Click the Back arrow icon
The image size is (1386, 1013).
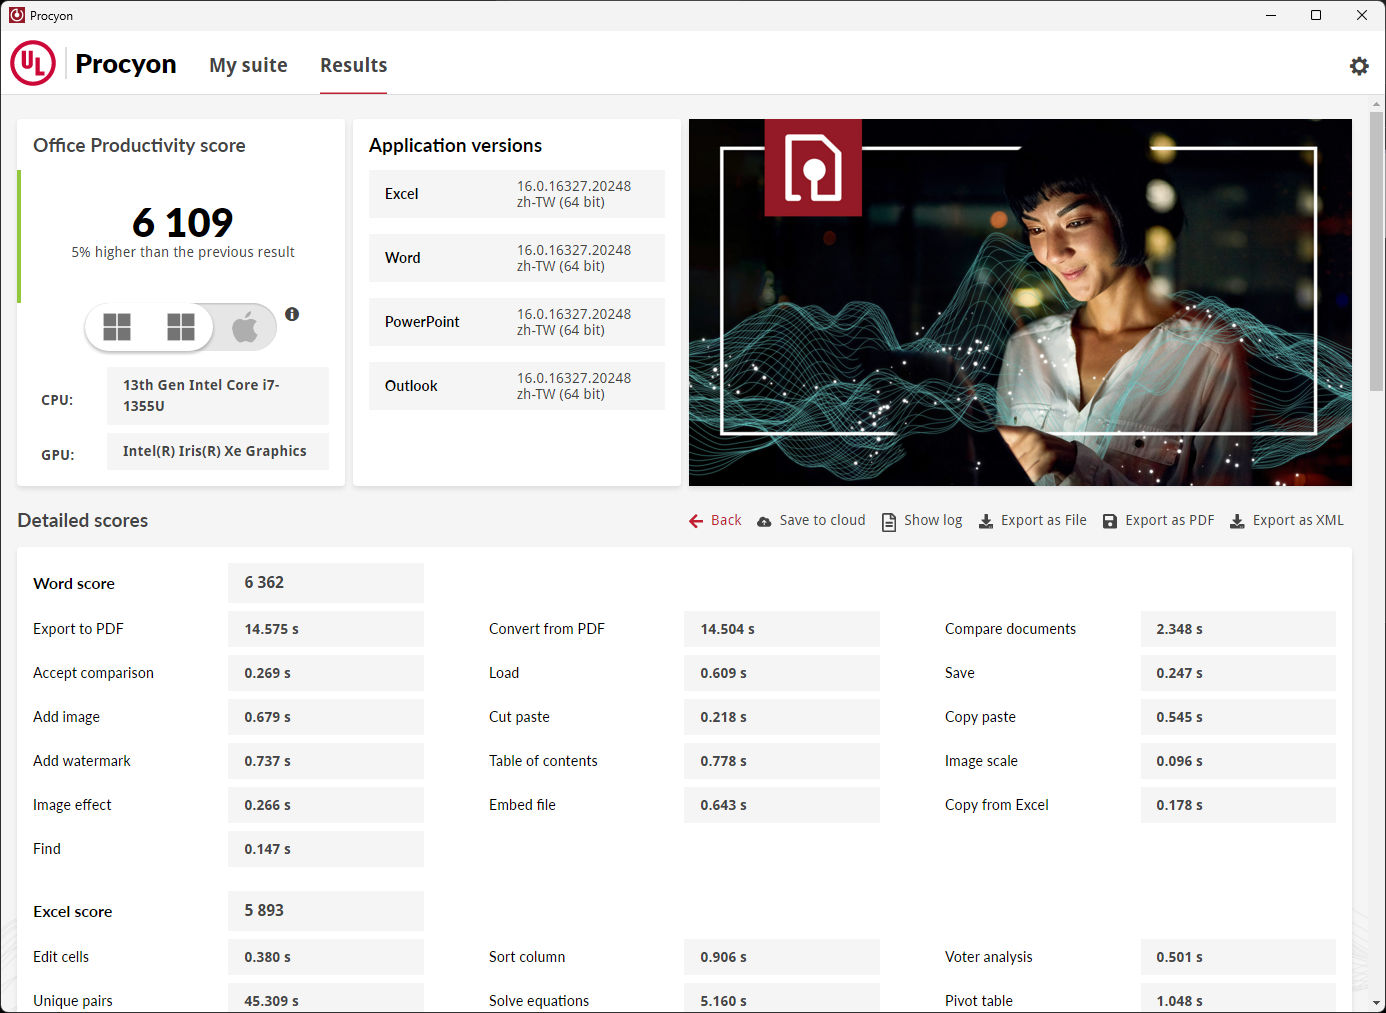point(696,521)
